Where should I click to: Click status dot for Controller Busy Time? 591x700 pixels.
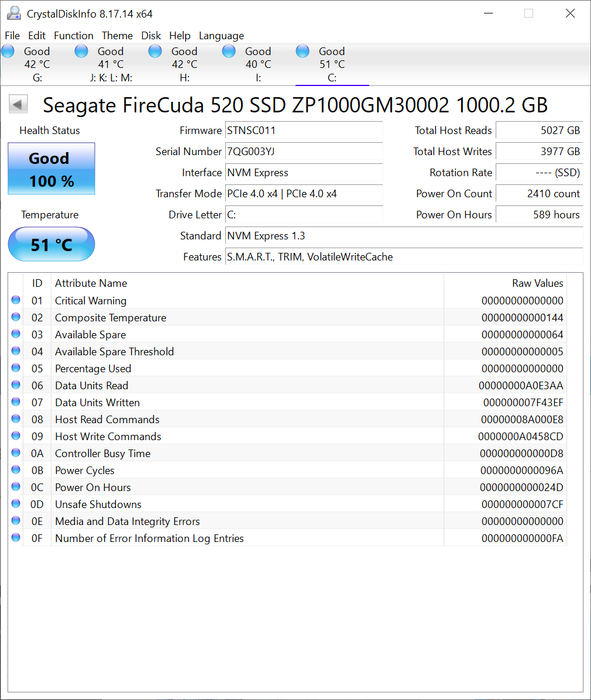click(x=16, y=453)
